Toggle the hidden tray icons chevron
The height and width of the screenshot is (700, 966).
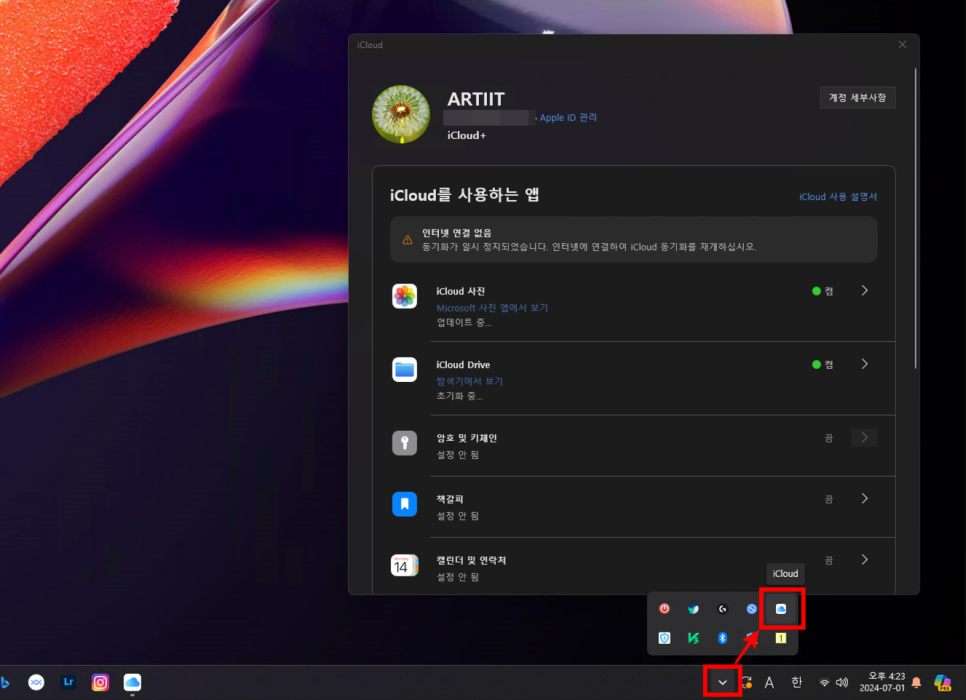point(722,682)
